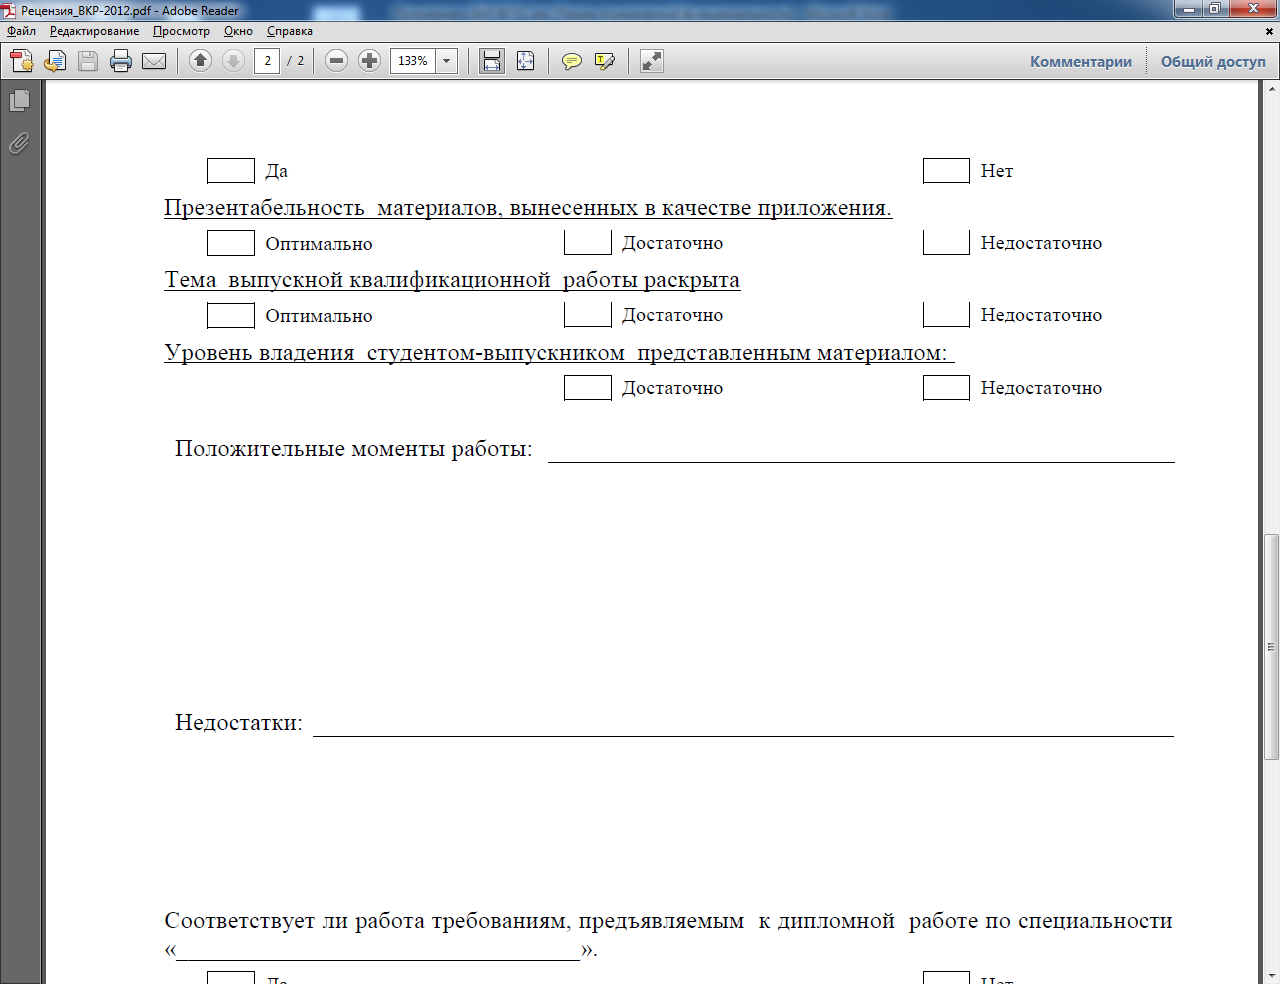This screenshot has width=1280, height=984.
Task: Check Достаточно under Тема выпускной работы раскрыта
Action: (588, 314)
